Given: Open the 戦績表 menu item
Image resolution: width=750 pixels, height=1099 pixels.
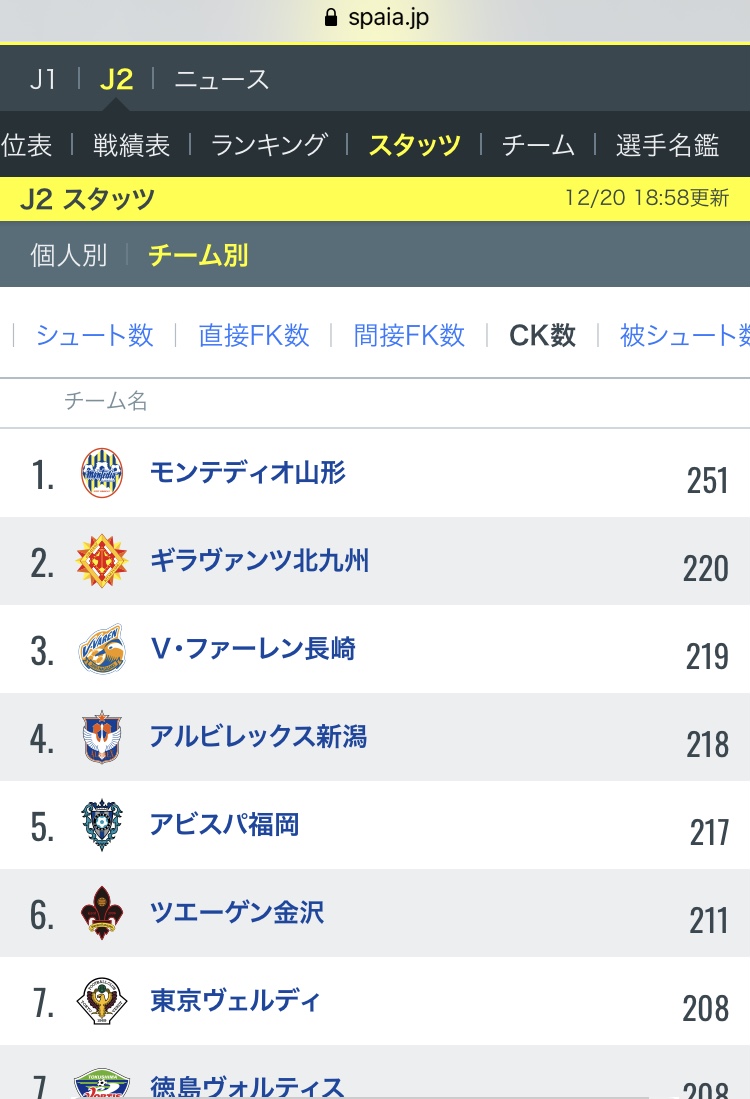Looking at the screenshot, I should coord(131,145).
